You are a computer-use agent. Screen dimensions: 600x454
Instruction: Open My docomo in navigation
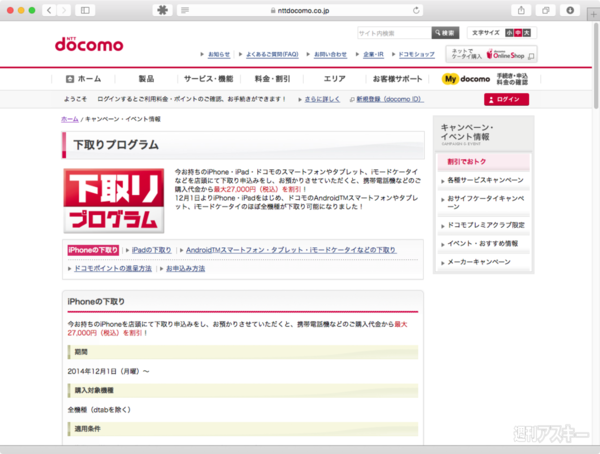[x=485, y=79]
